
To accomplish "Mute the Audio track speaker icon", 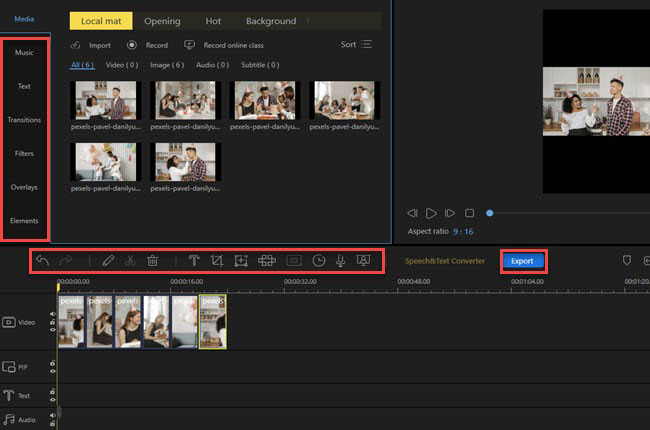I will pos(53,414).
